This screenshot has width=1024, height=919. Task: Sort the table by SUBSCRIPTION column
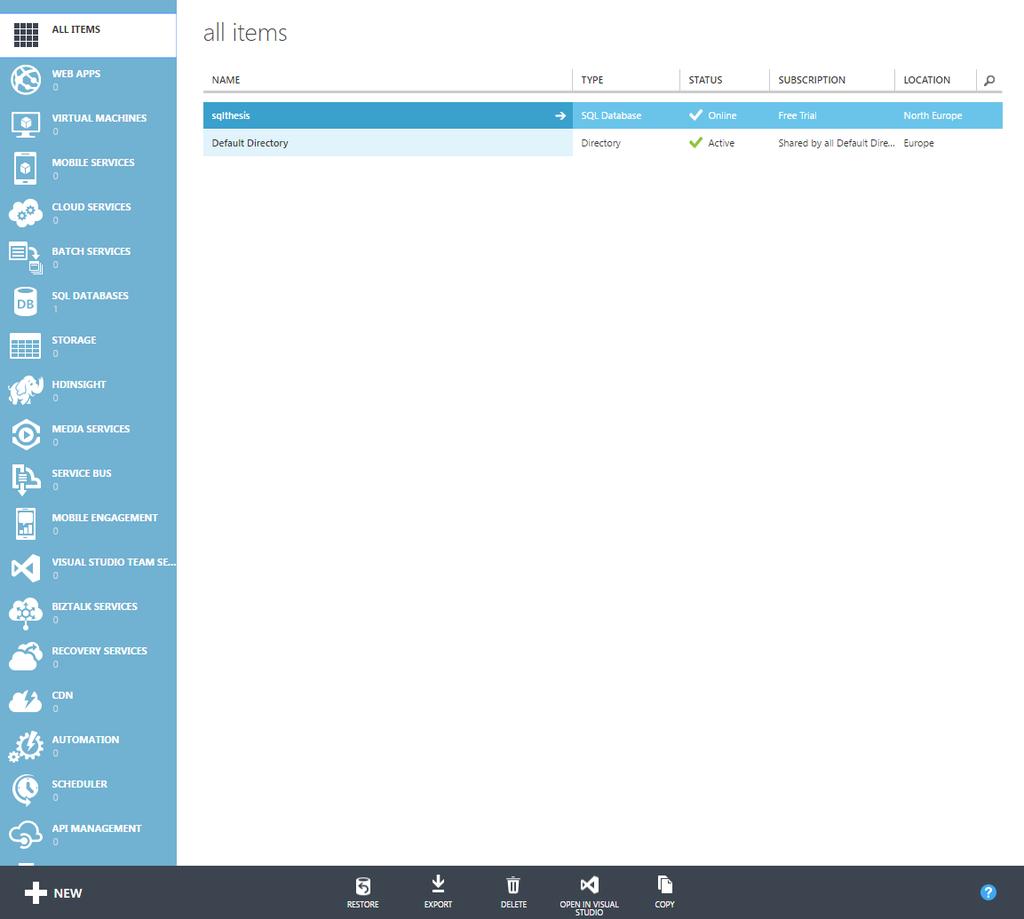(x=812, y=80)
